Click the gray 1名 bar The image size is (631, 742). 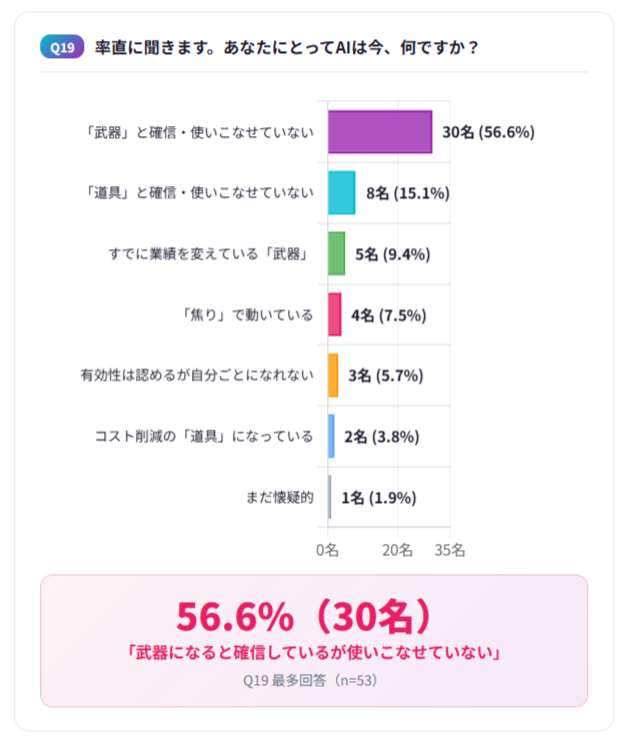click(x=330, y=497)
